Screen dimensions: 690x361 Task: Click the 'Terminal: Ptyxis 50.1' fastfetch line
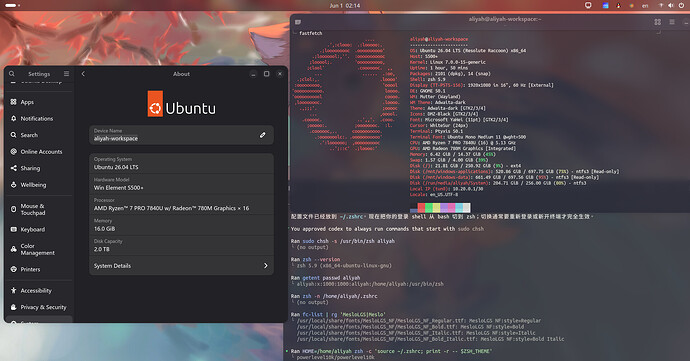[436, 131]
